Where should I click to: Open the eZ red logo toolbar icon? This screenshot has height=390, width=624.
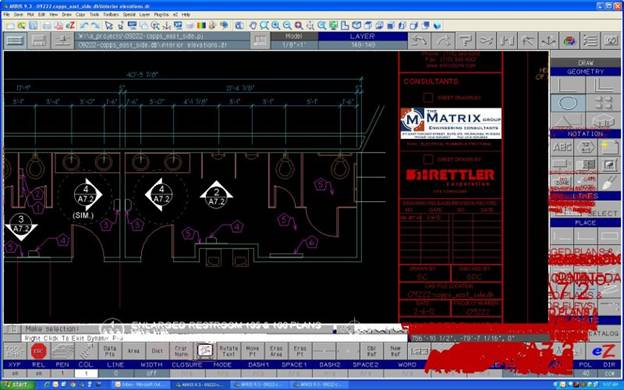pos(70,25)
